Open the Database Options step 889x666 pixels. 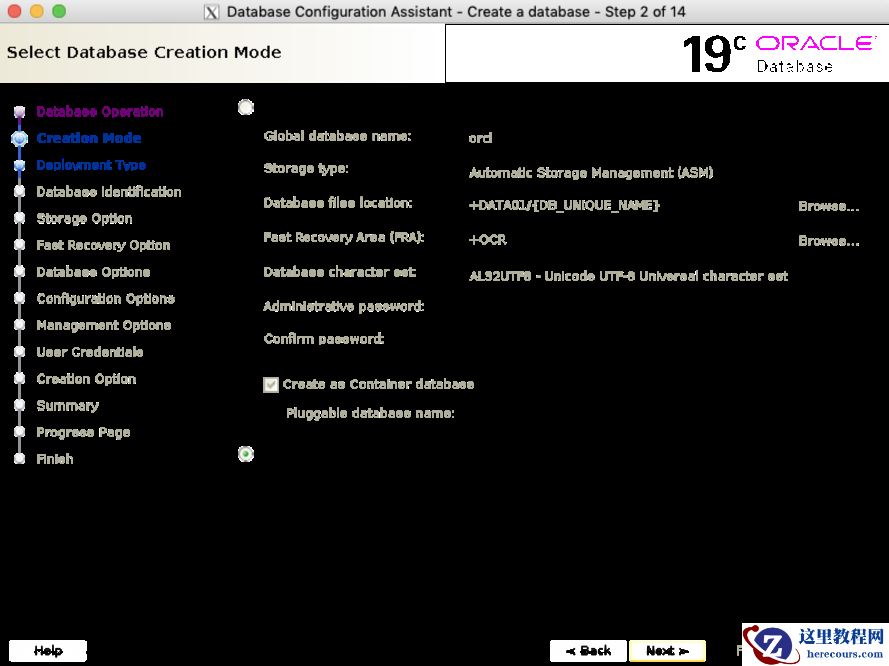click(x=93, y=272)
